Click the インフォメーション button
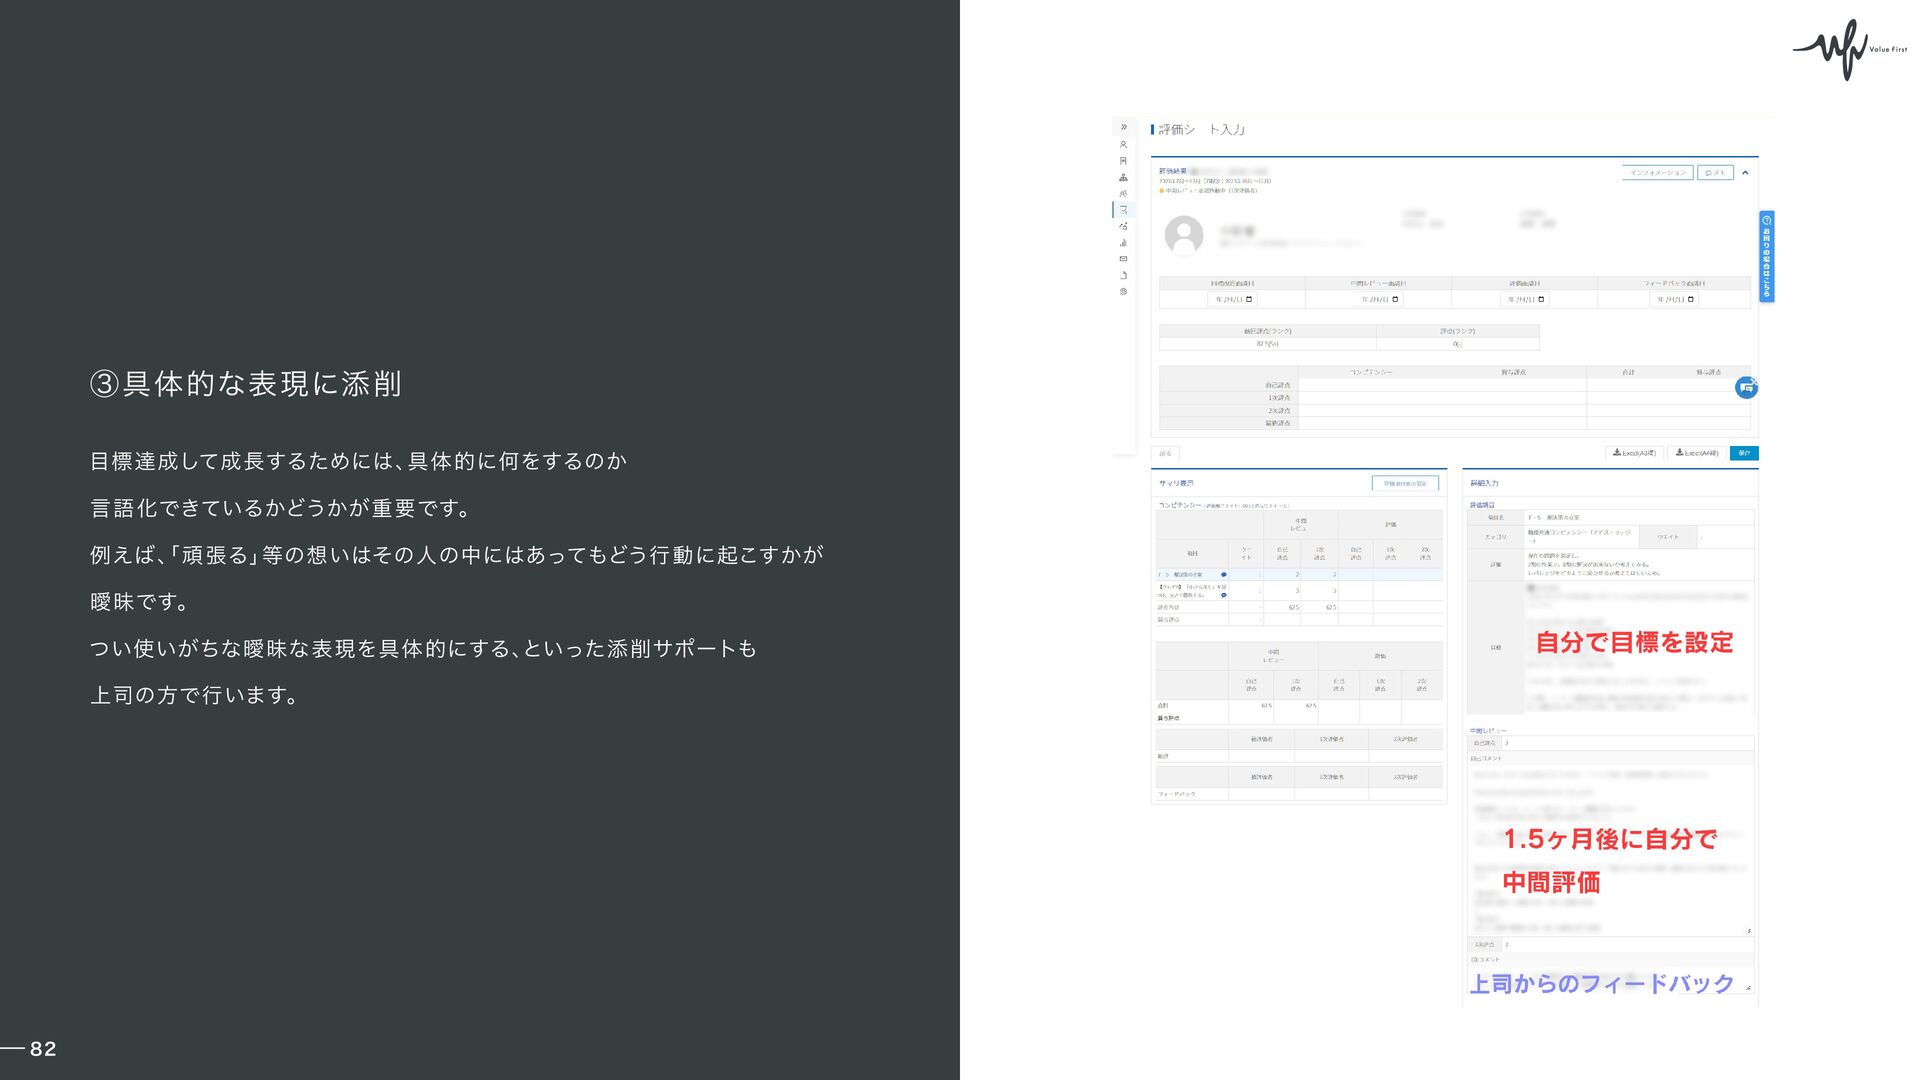The image size is (1920, 1080). click(1657, 173)
